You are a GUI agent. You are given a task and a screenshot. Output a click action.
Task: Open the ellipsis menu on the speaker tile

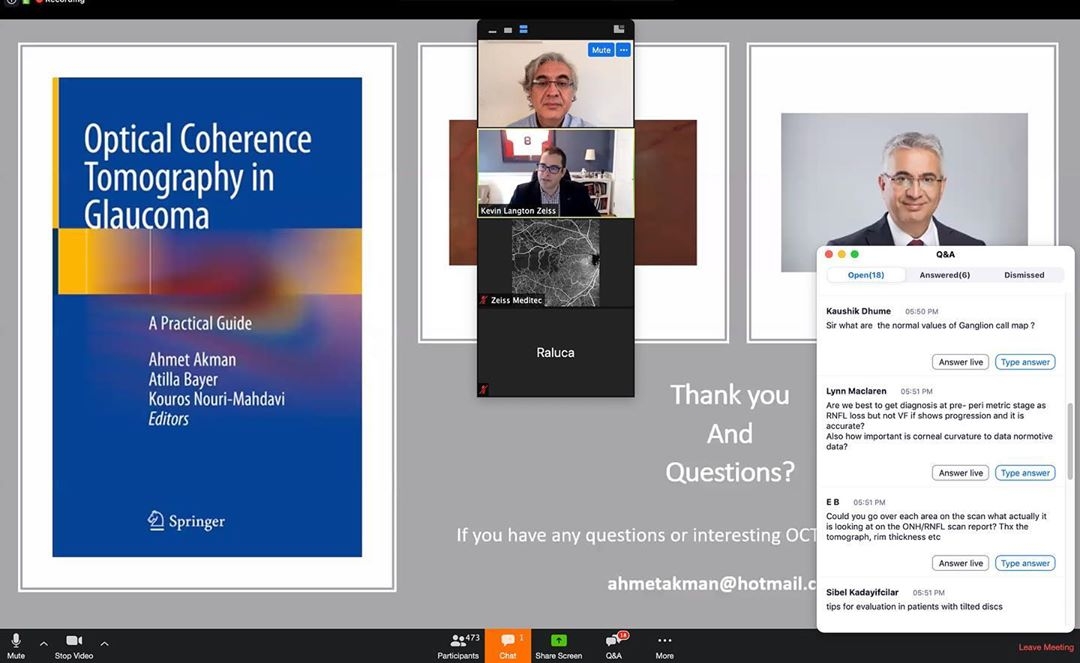pyautogui.click(x=623, y=50)
